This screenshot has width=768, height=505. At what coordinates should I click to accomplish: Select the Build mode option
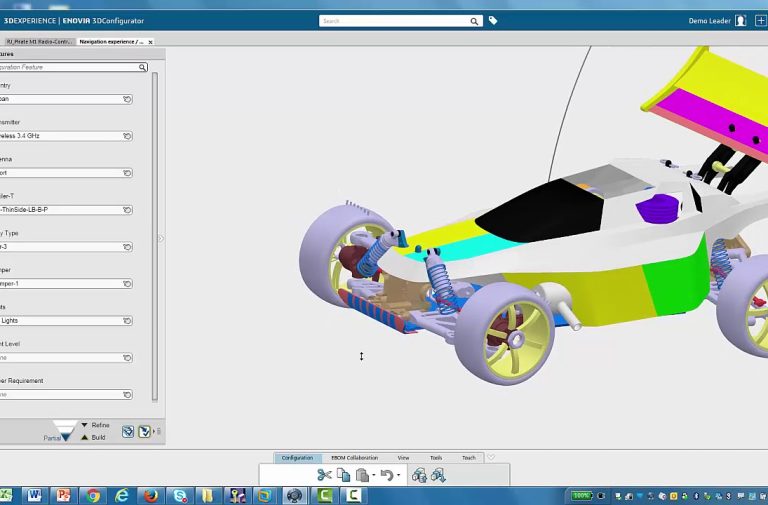pyautogui.click(x=98, y=437)
